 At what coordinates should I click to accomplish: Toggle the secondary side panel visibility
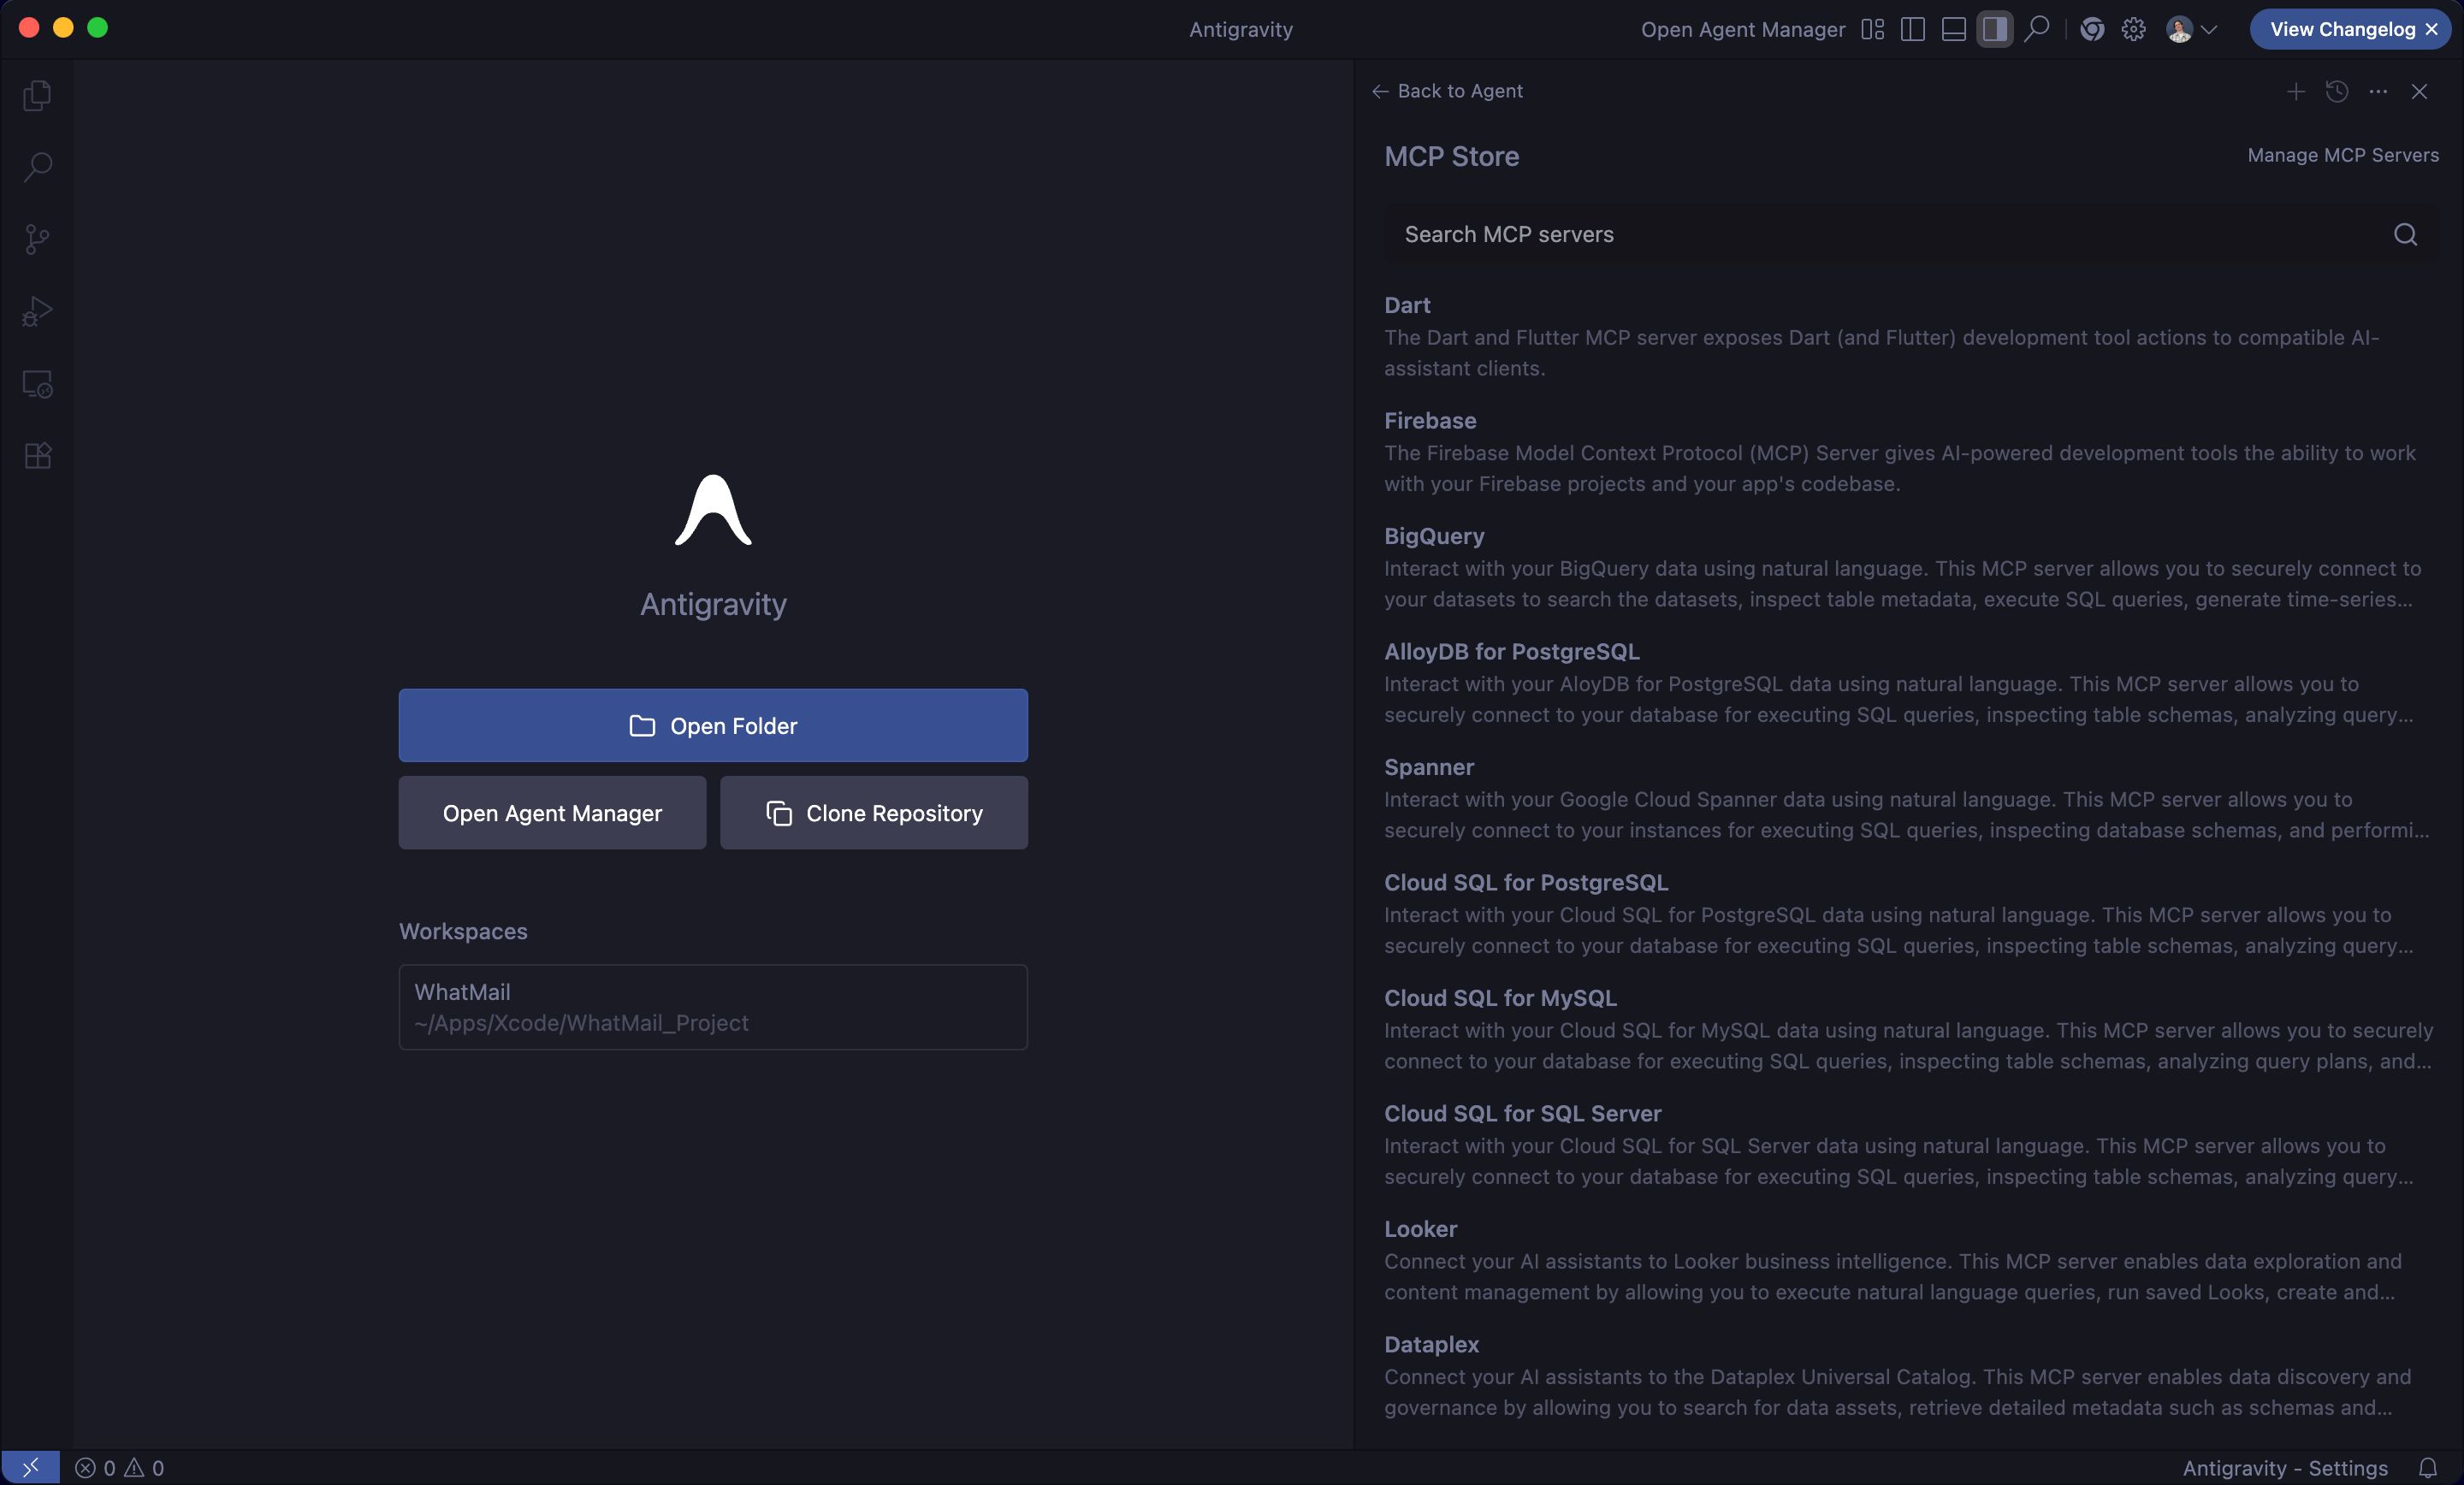[x=1994, y=29]
